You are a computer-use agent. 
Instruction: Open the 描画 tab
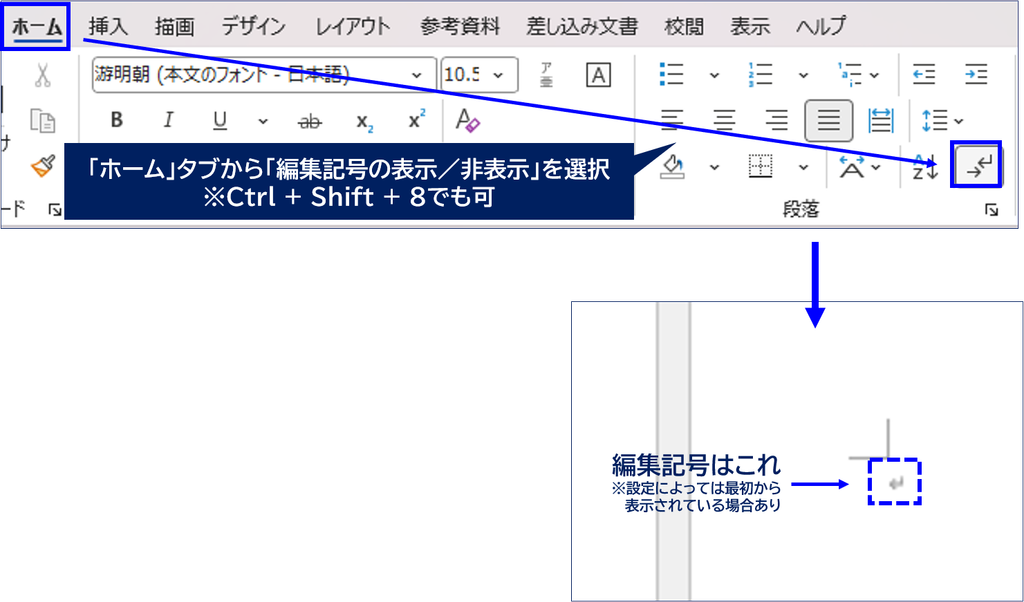coord(174,27)
